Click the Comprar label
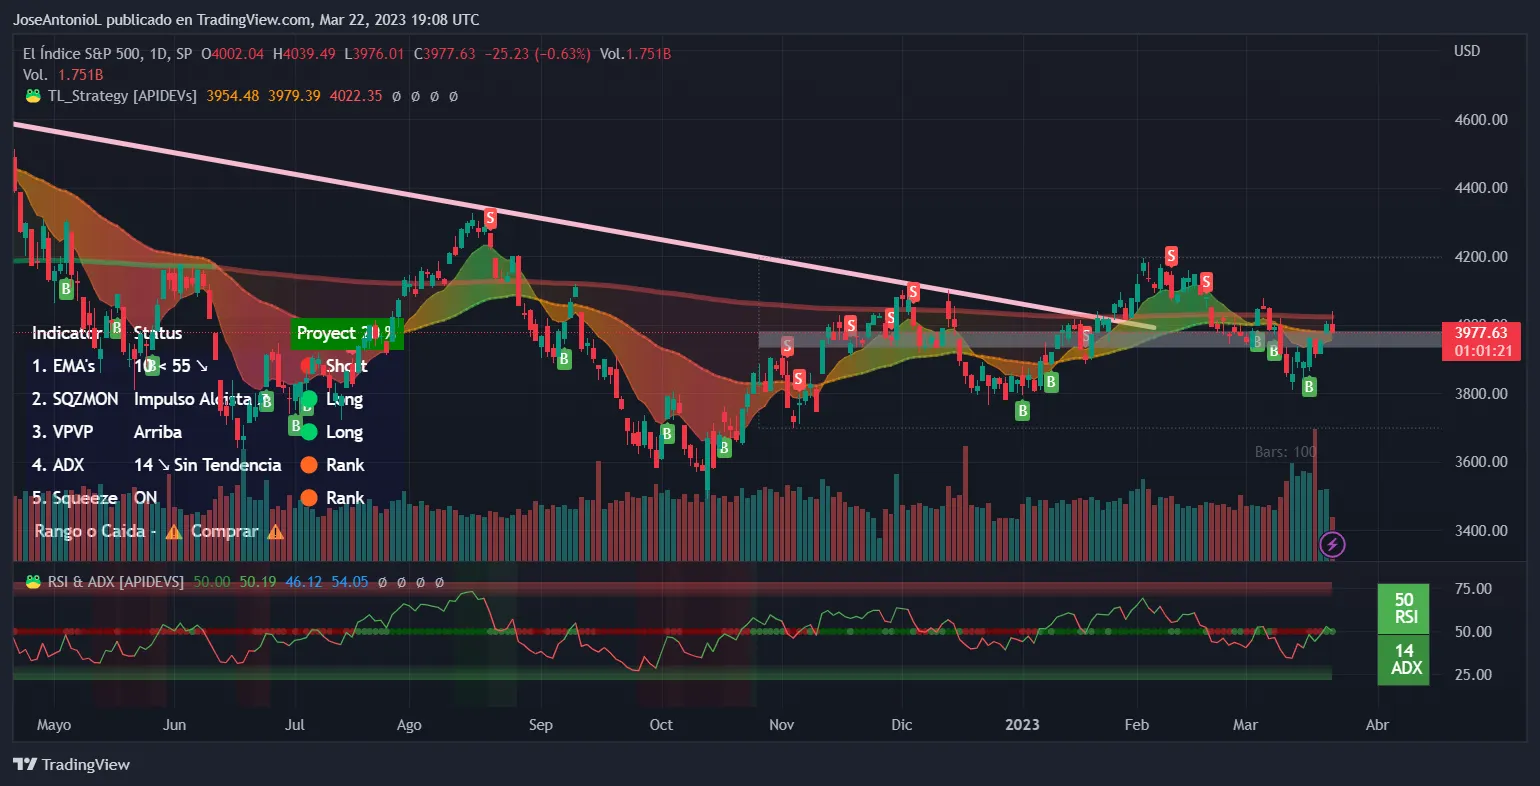This screenshot has width=1540, height=786. pyautogui.click(x=225, y=531)
